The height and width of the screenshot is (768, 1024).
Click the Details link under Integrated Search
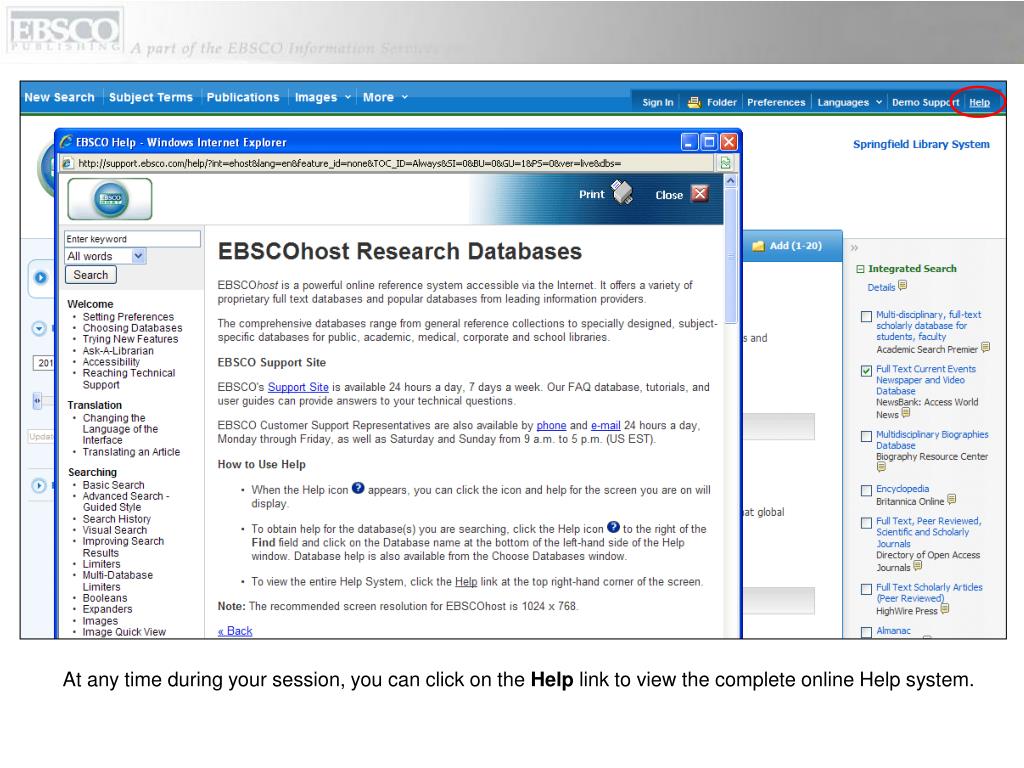click(x=881, y=287)
